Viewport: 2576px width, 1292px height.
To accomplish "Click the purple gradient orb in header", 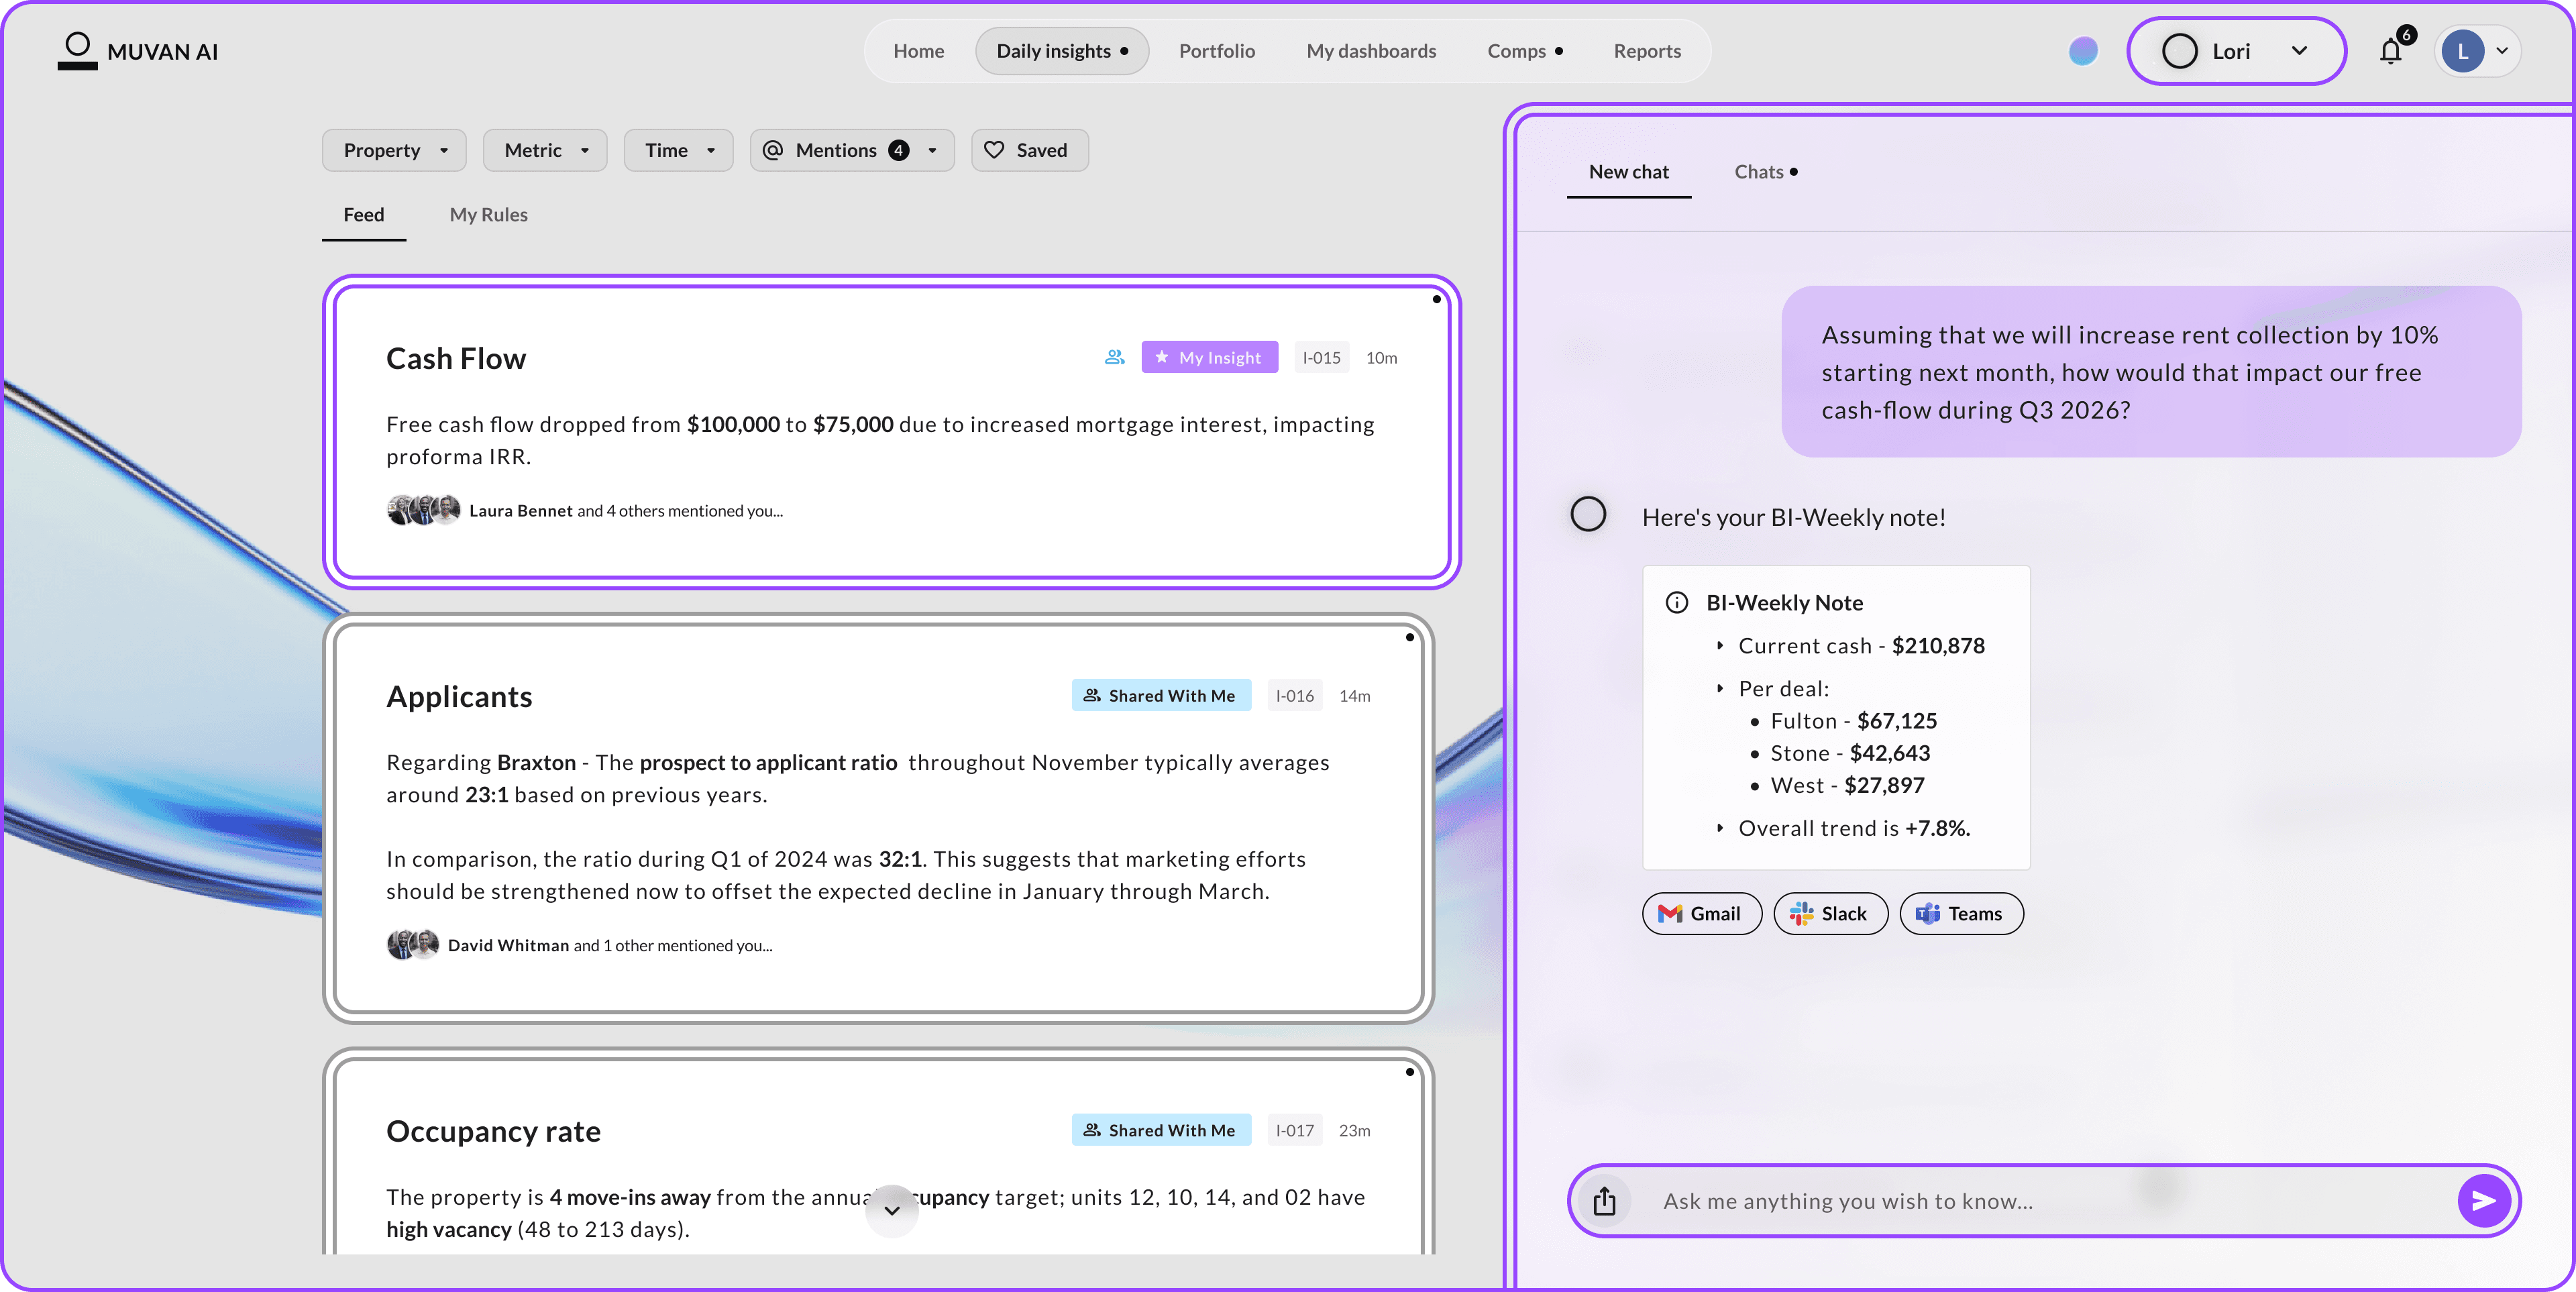I will tap(2082, 51).
